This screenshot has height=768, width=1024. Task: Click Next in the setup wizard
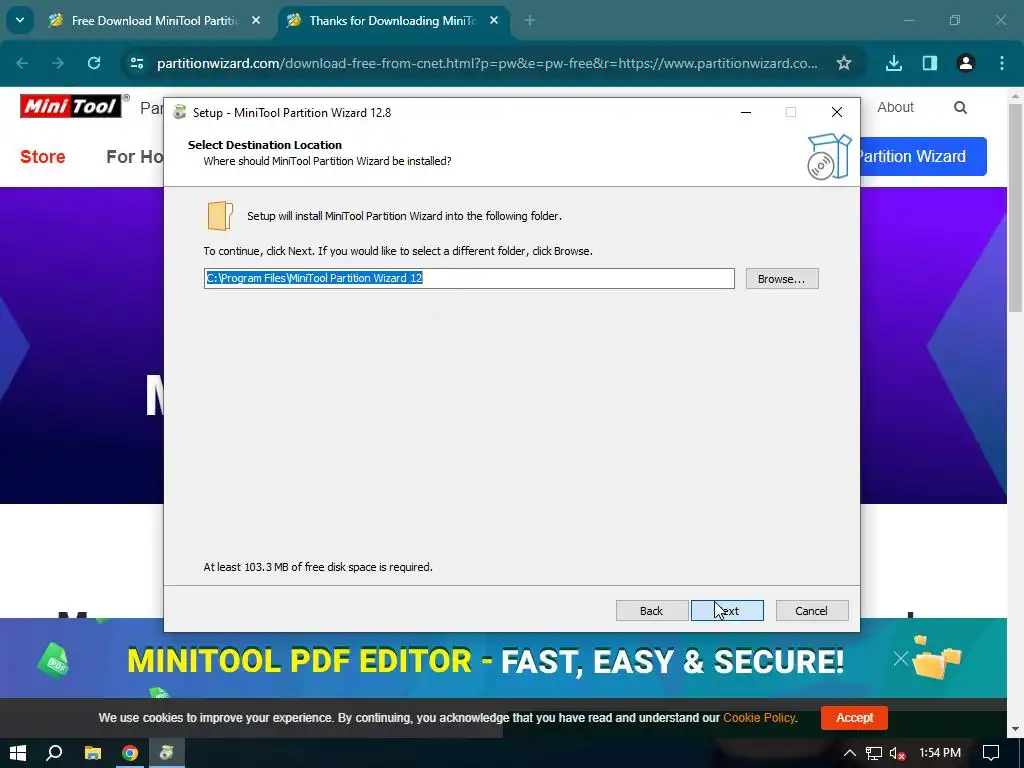727,611
